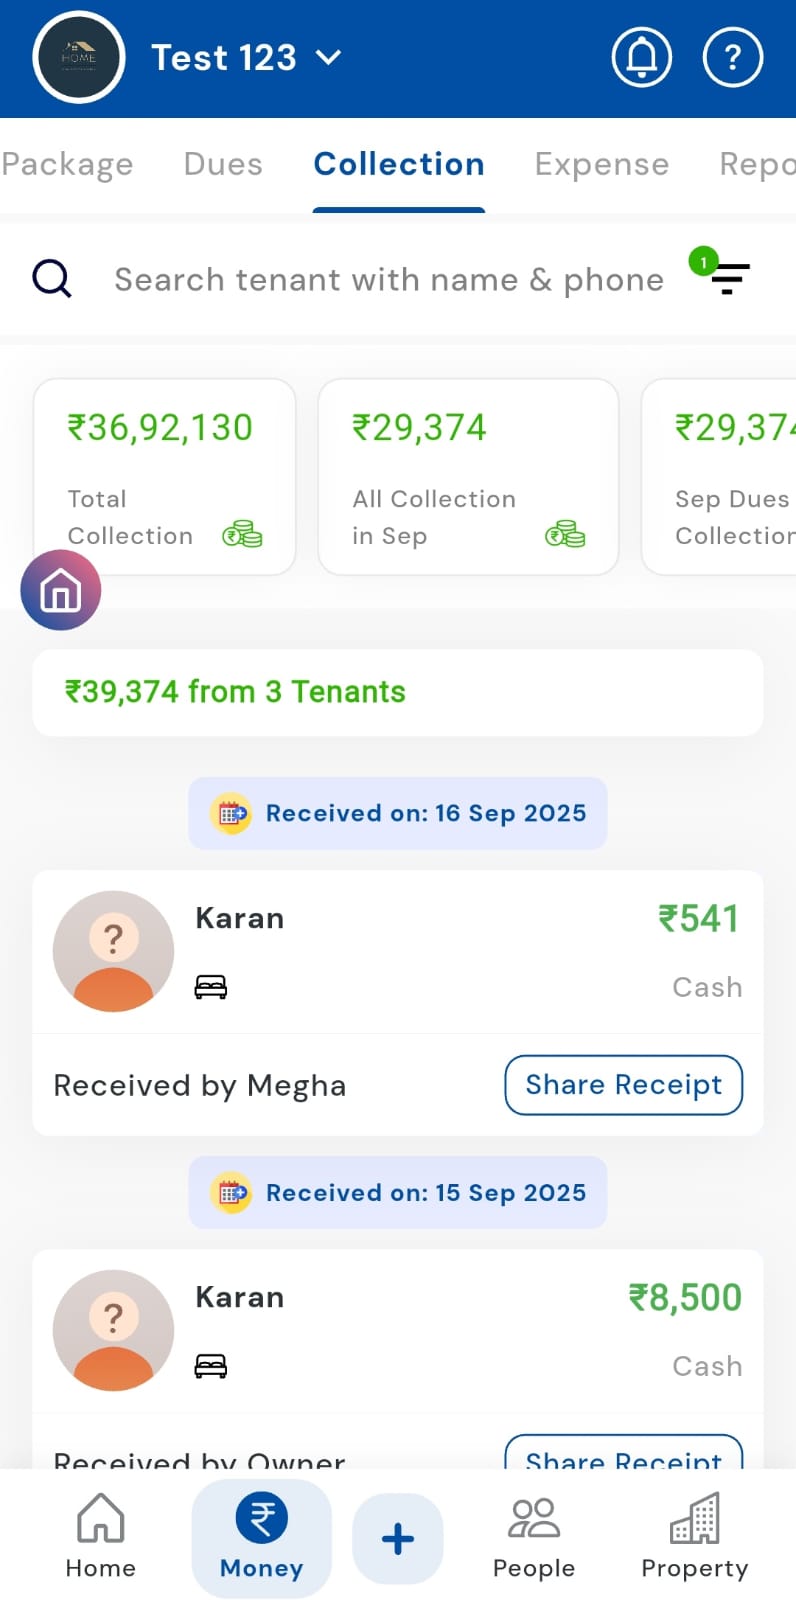This screenshot has height=1600, width=796.
Task: Tap the floating purple home button
Action: 61,590
